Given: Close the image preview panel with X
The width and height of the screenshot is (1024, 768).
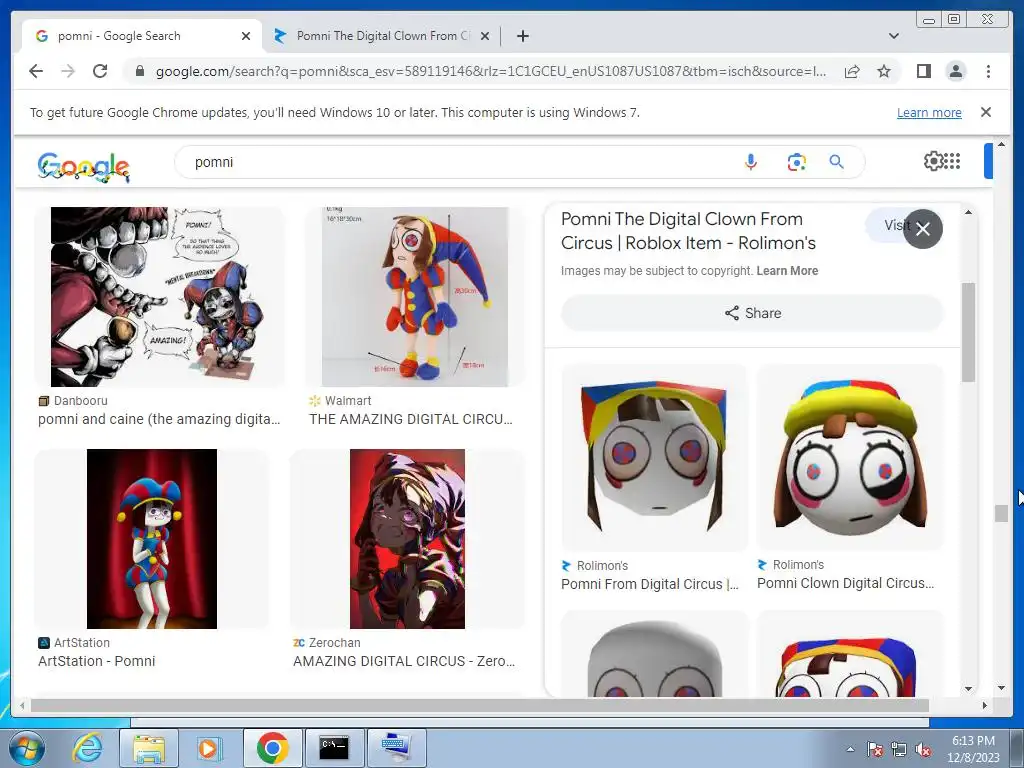Looking at the screenshot, I should click(x=923, y=229).
